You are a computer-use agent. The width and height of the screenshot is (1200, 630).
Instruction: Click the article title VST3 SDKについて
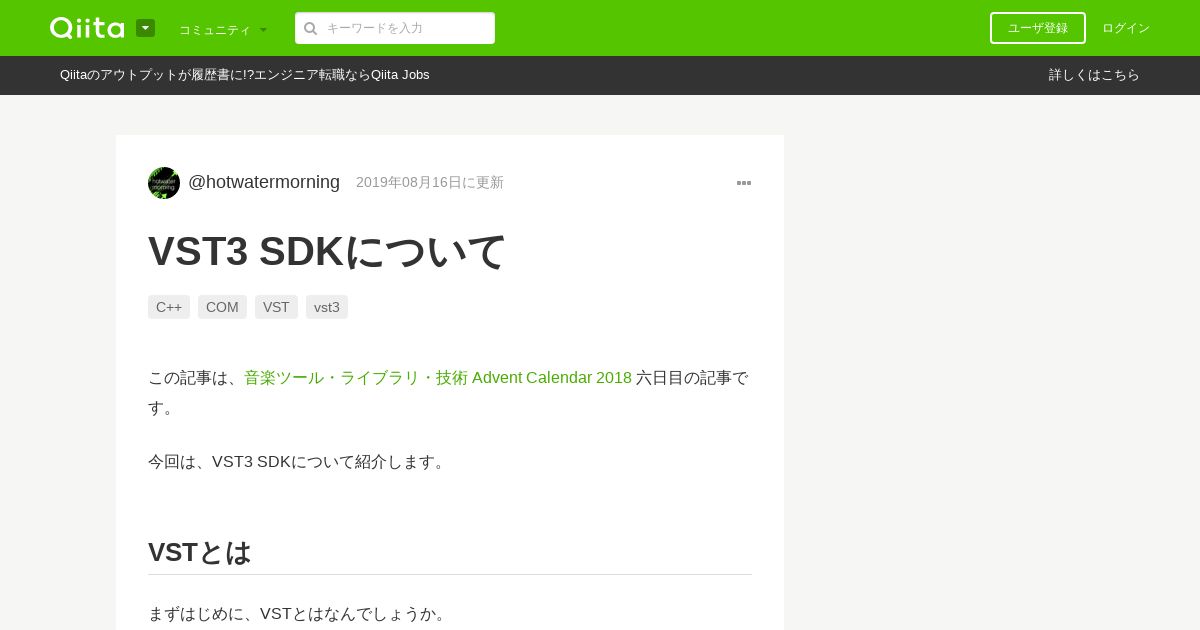pos(327,251)
